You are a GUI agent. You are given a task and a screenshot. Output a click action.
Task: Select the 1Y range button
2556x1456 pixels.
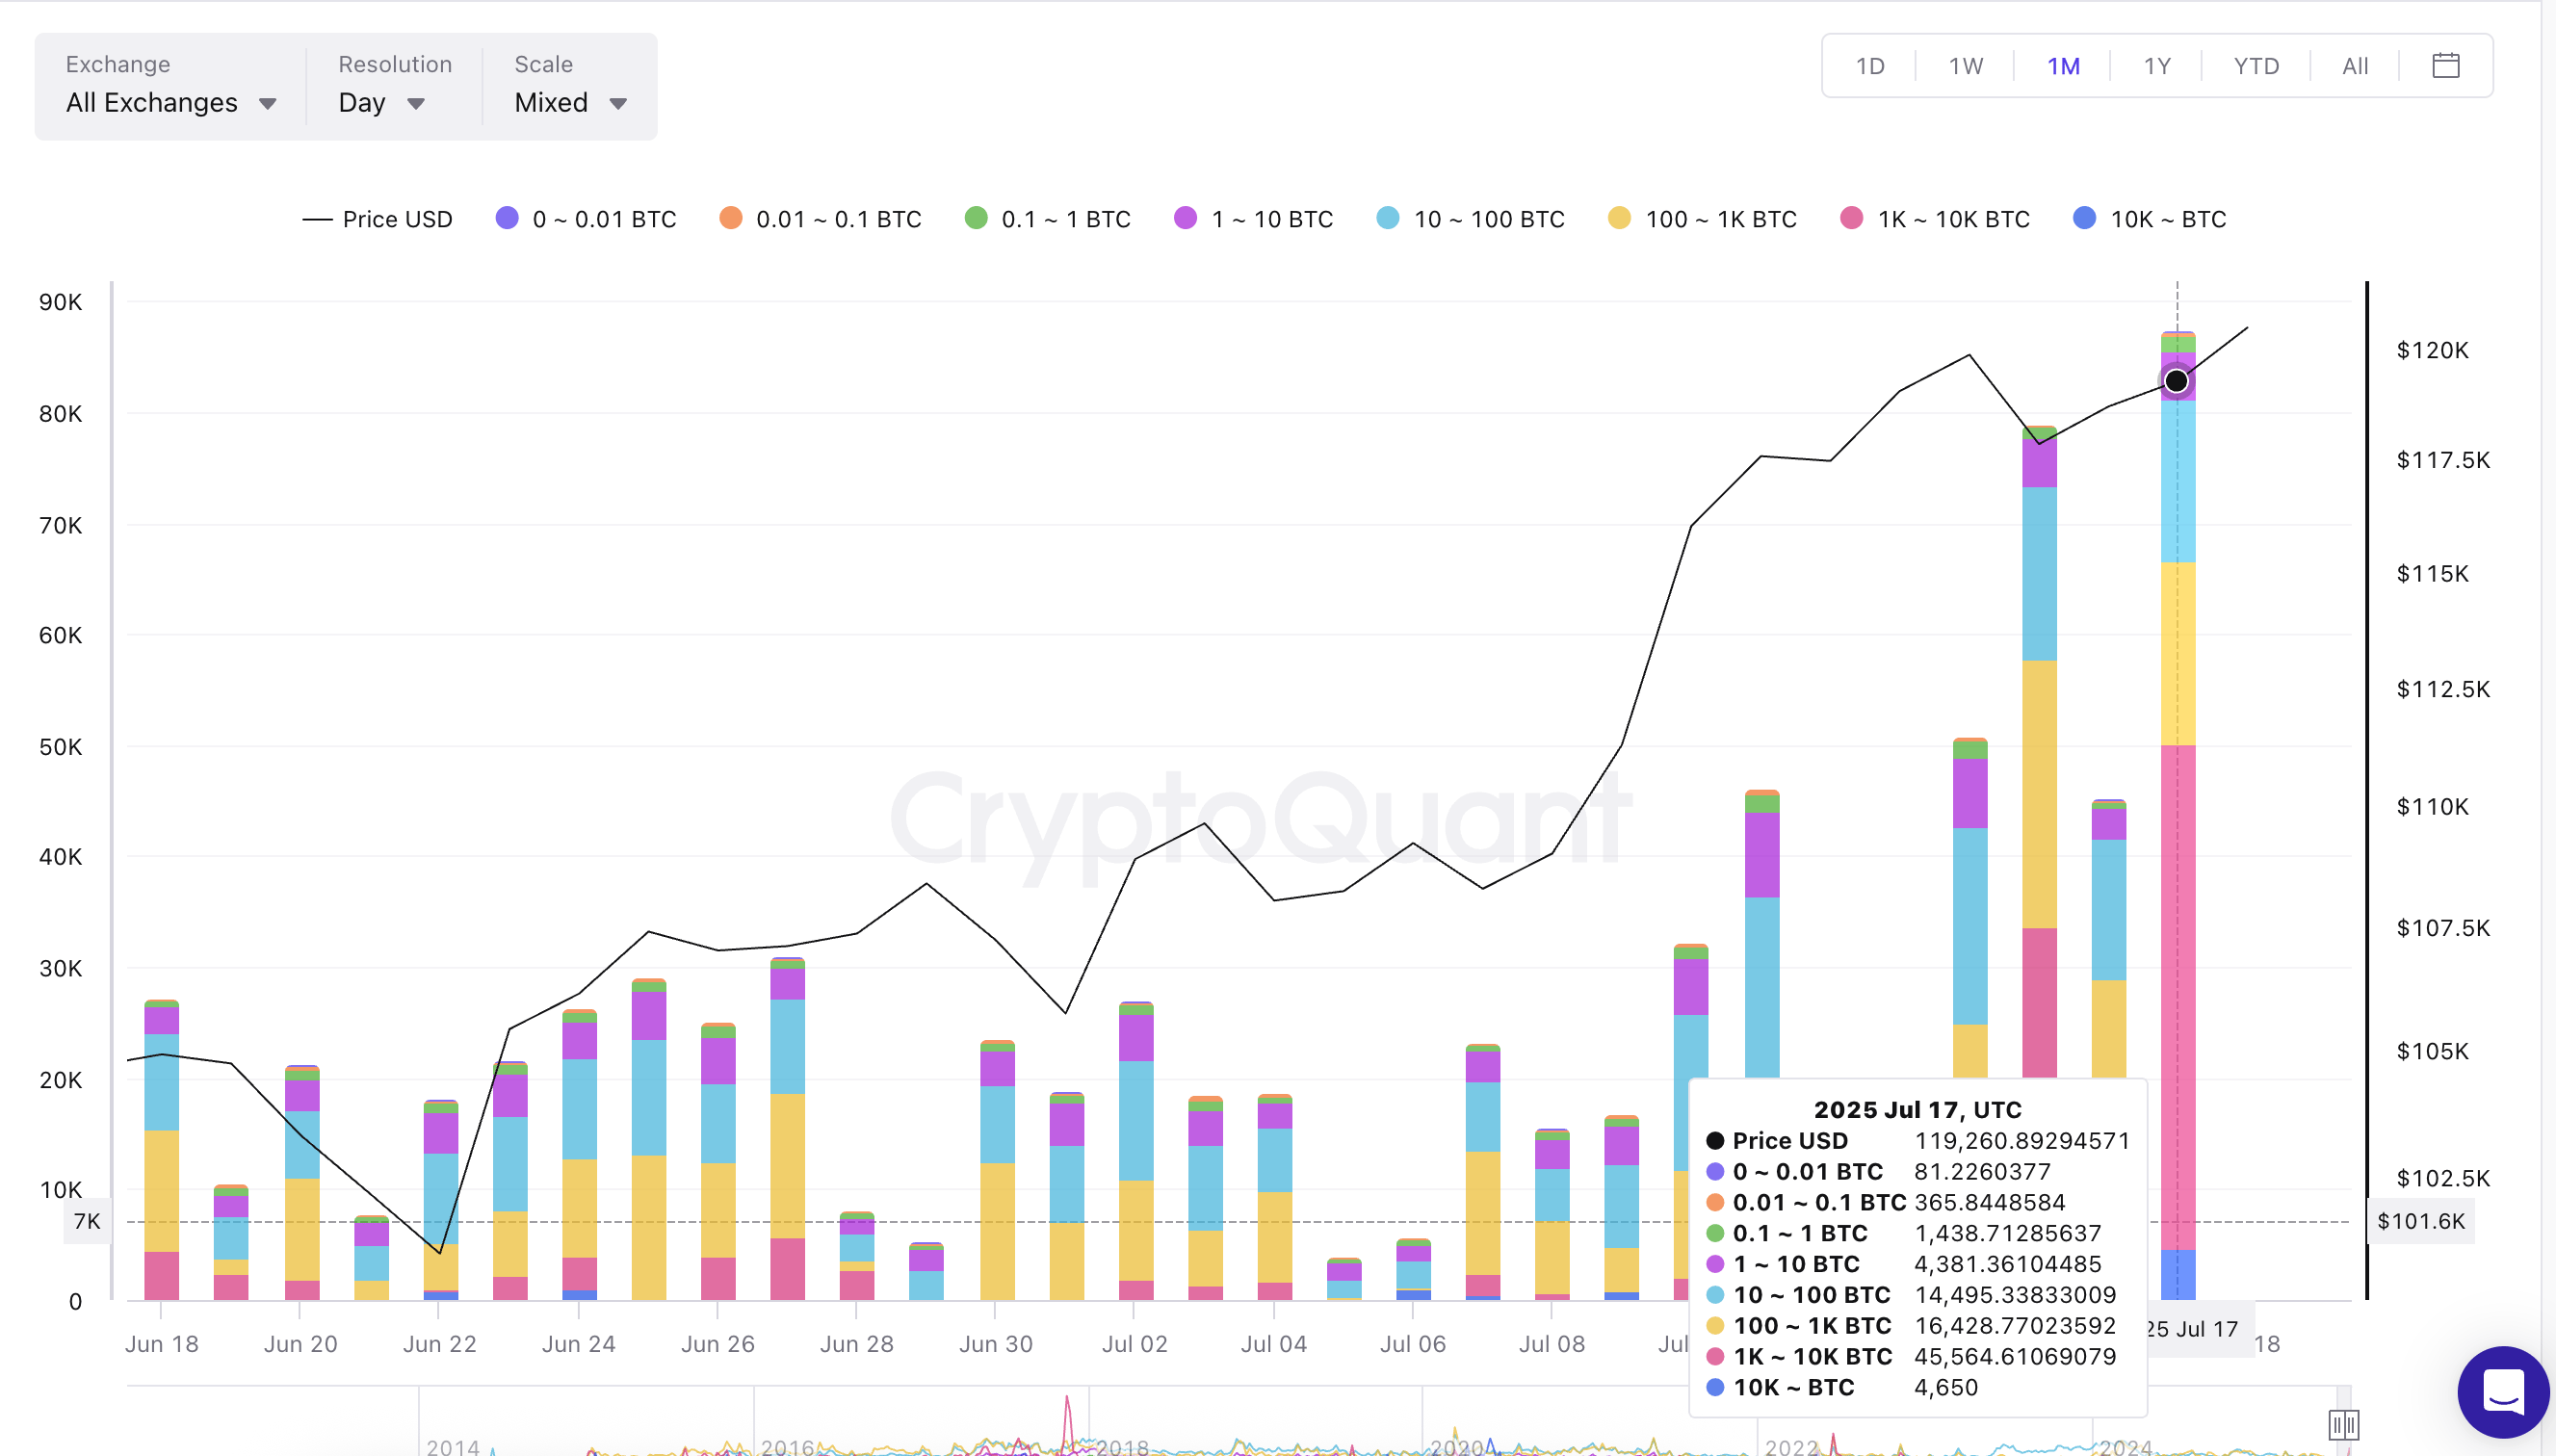click(x=2157, y=65)
